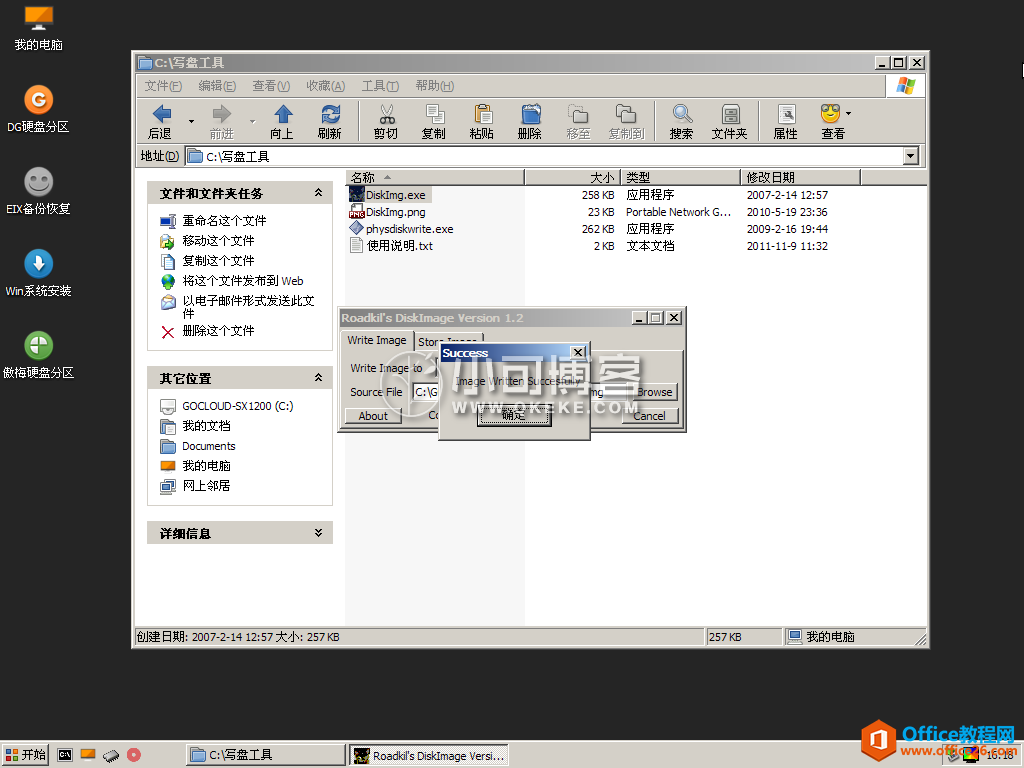
Task: Click the 开始 Start button
Action: click(25, 755)
